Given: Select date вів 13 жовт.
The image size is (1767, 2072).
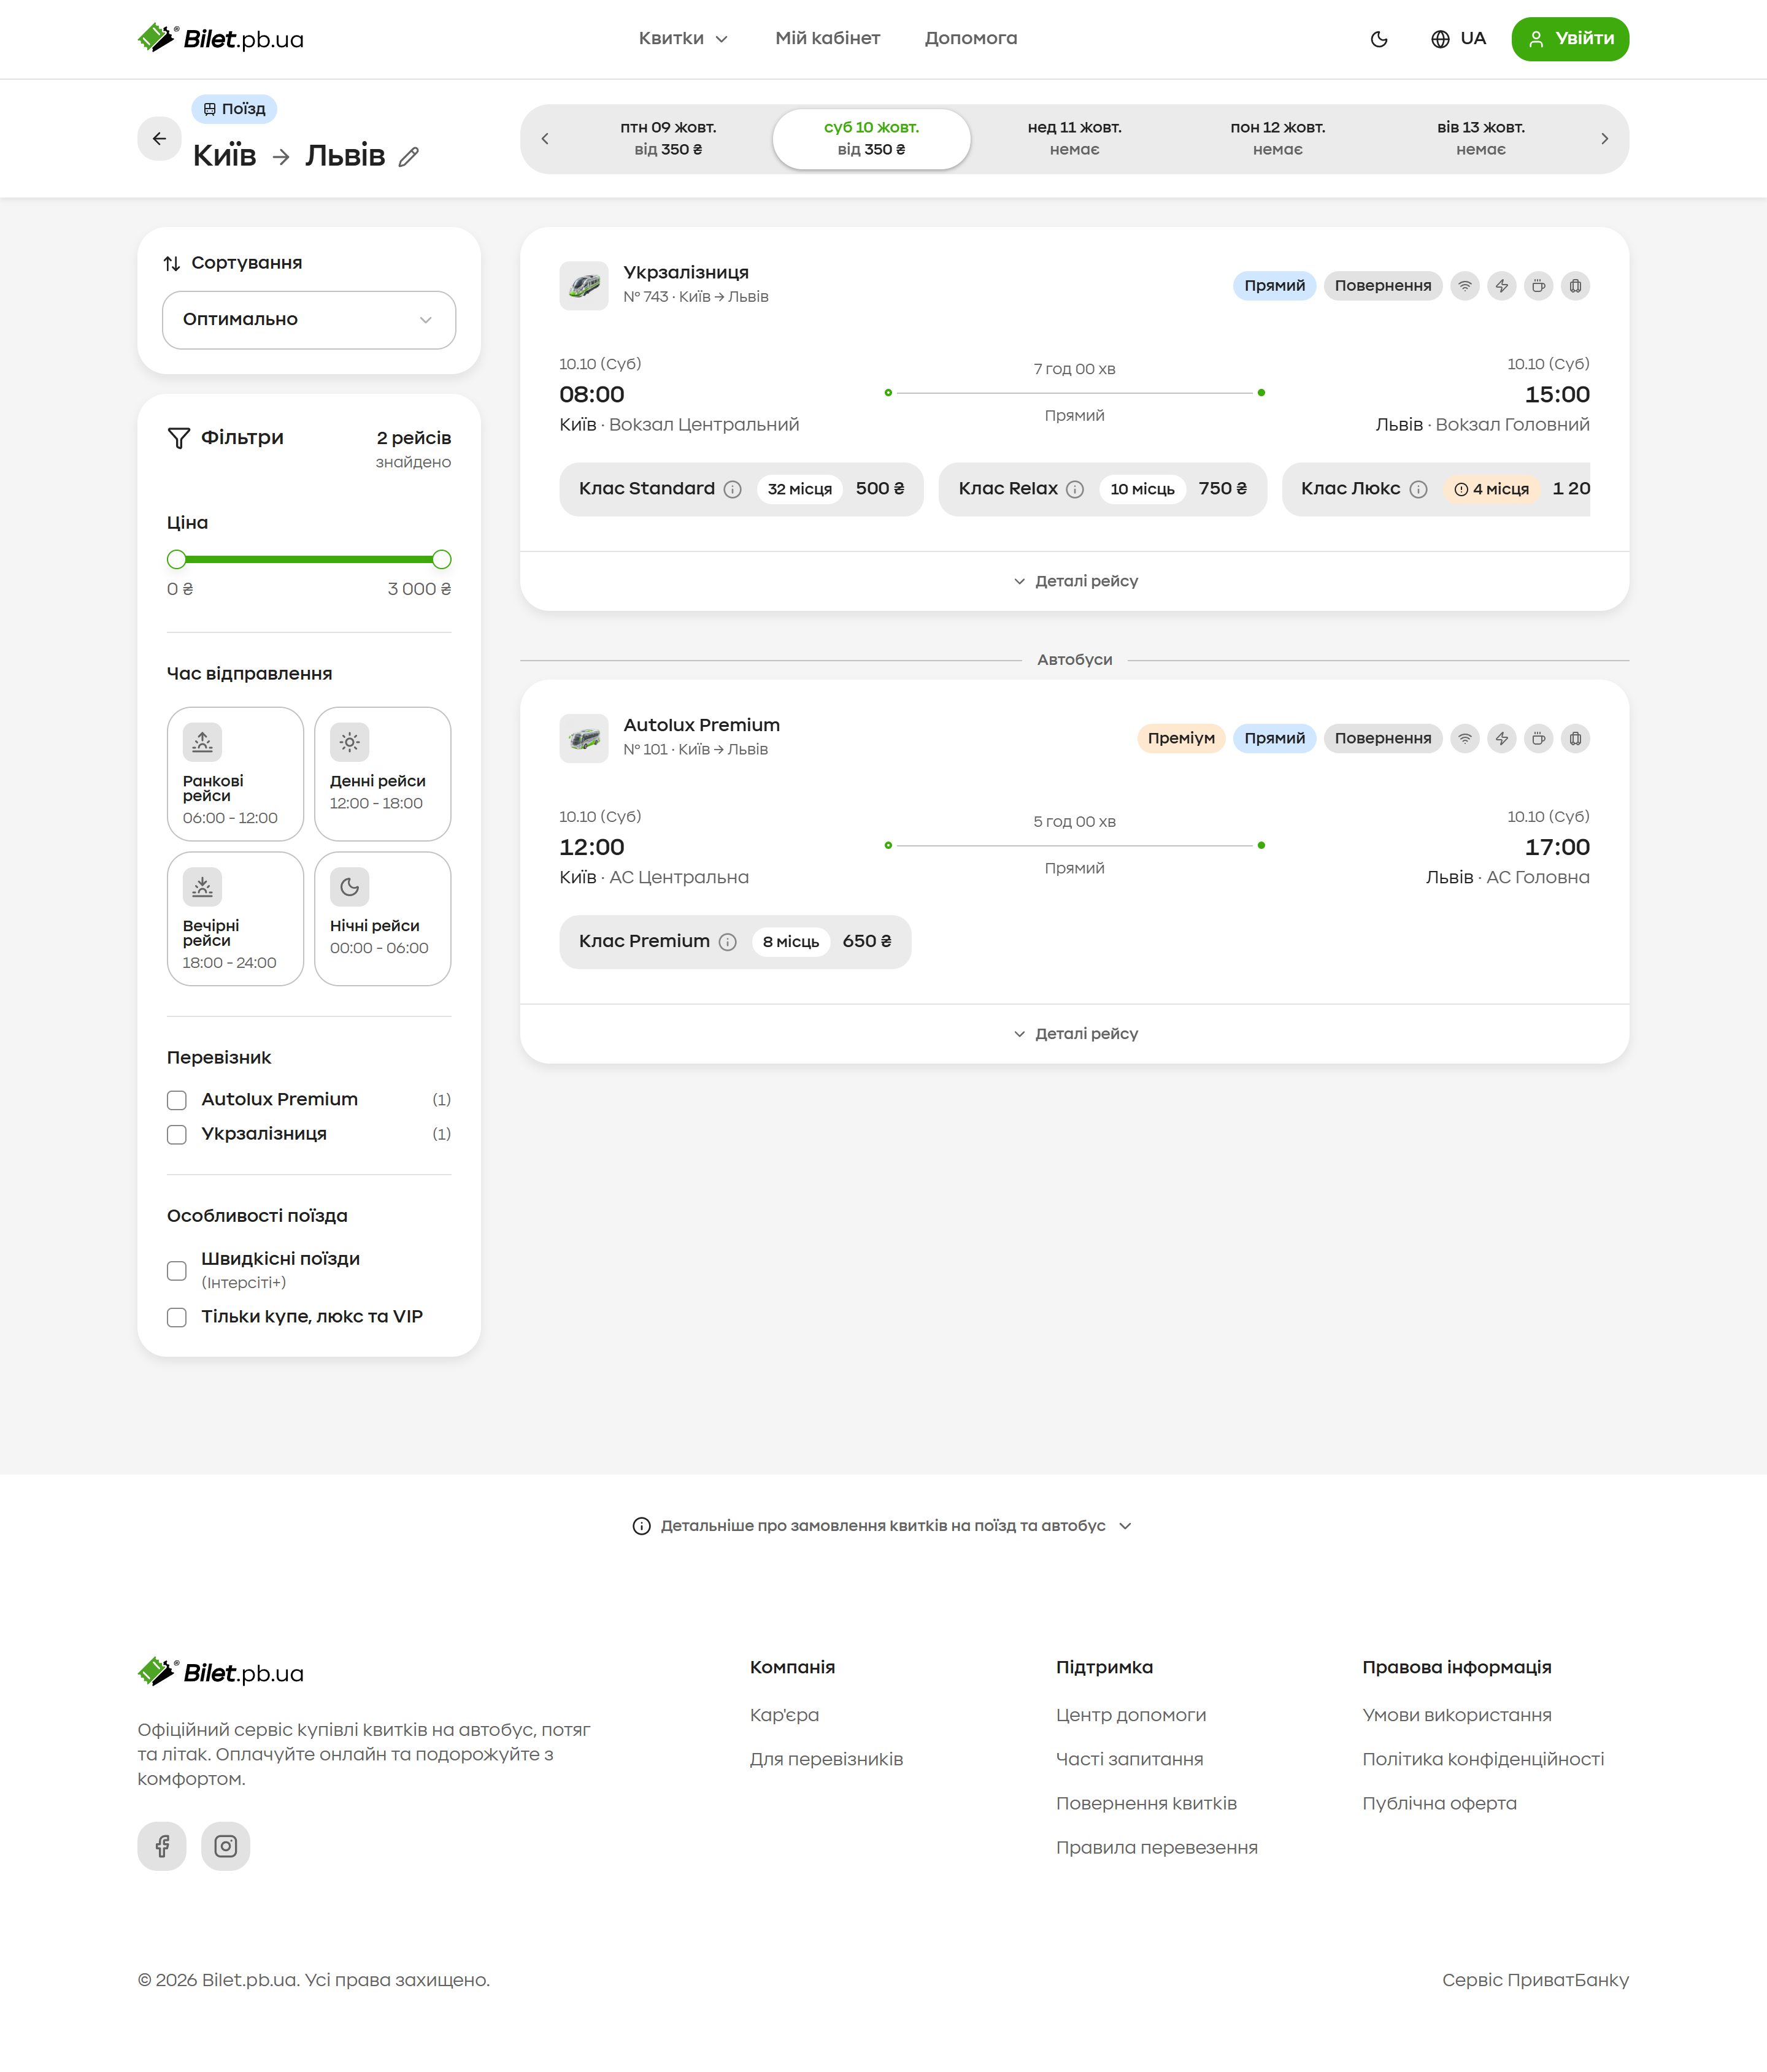Looking at the screenshot, I should [1481, 139].
